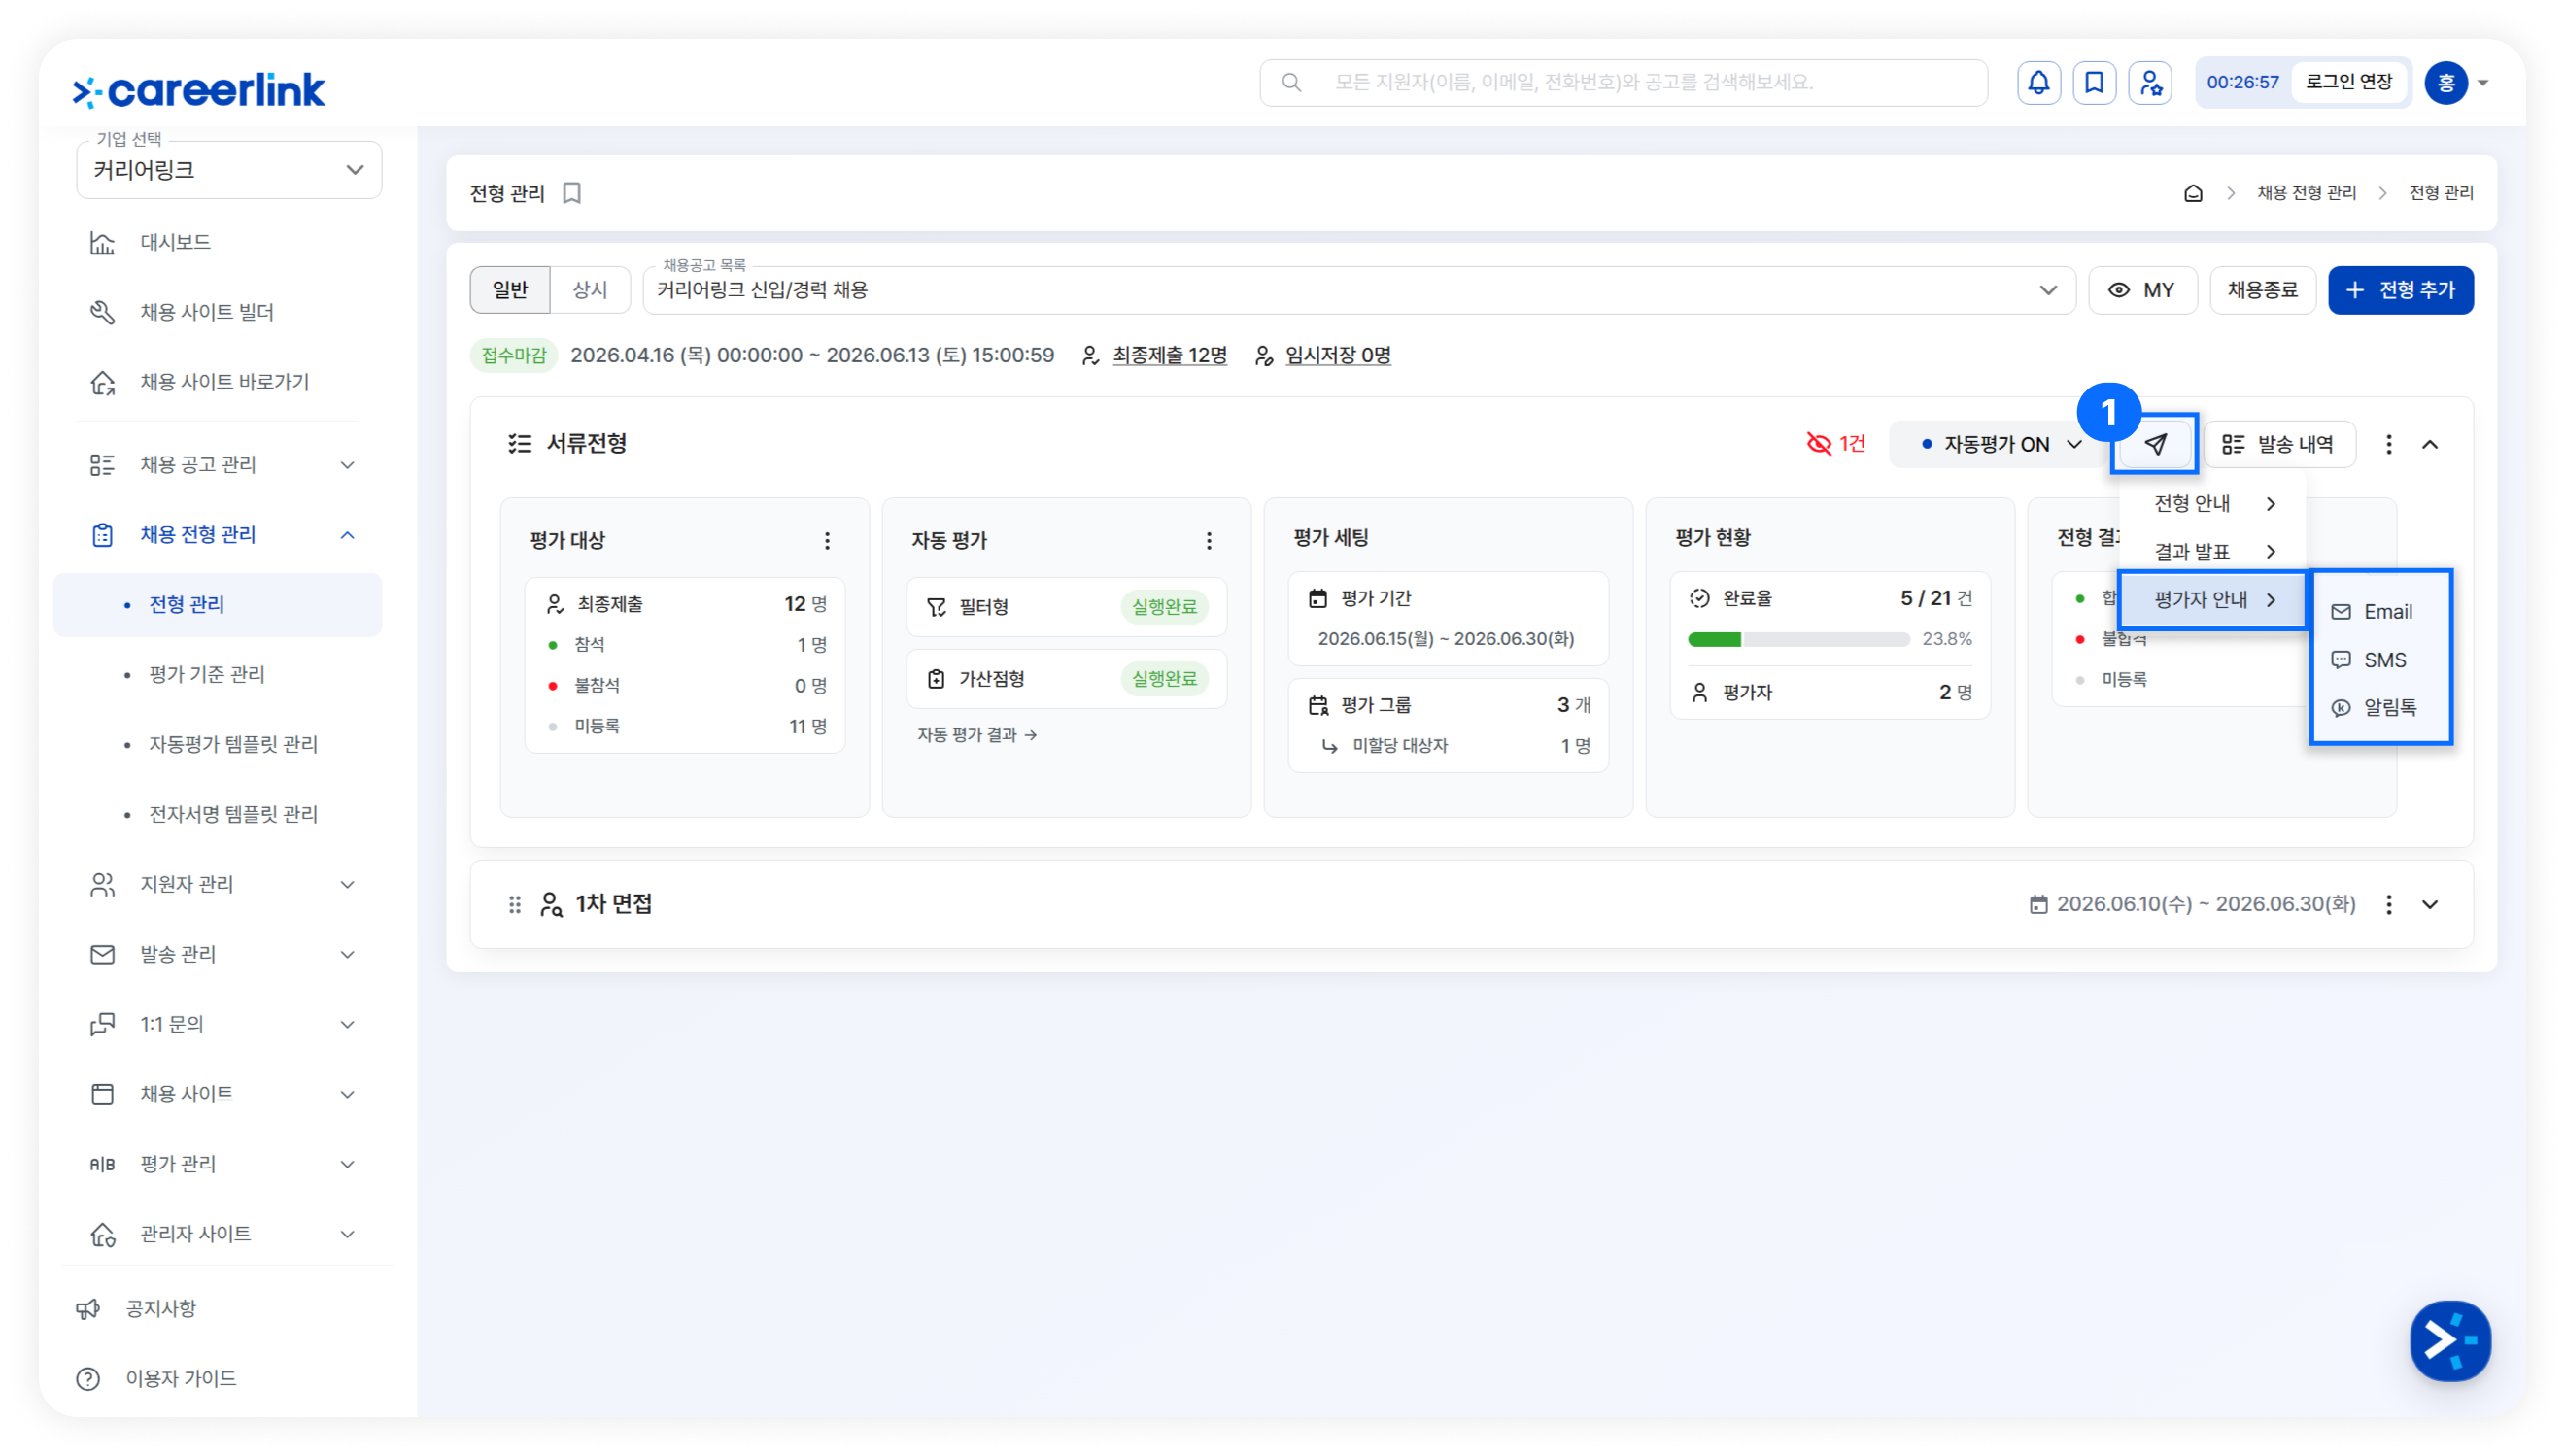Open 서류전형 three-dot more menu

tap(2389, 444)
